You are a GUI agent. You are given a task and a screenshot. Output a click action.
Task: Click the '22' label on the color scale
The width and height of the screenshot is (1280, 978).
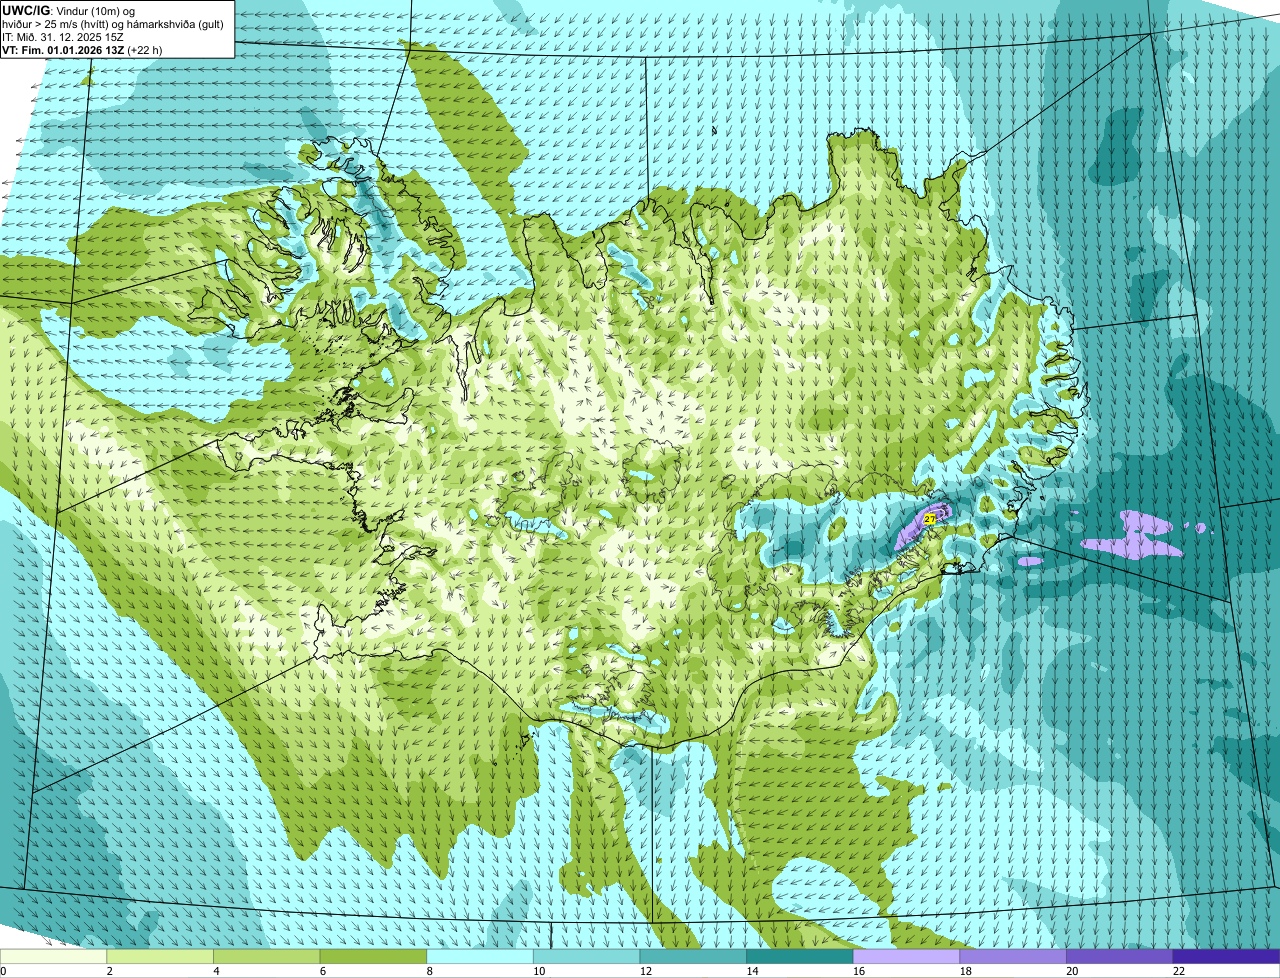click(x=1178, y=971)
